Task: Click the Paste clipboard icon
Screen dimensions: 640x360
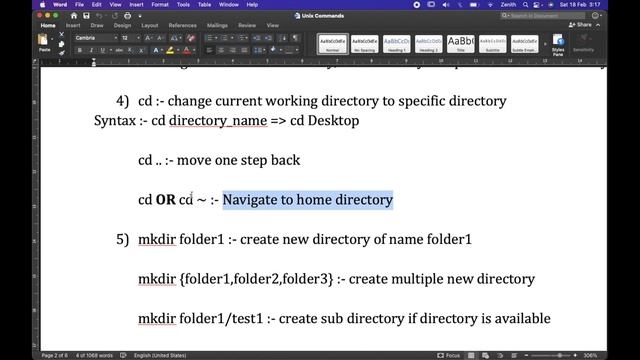Action: pyautogui.click(x=42, y=40)
